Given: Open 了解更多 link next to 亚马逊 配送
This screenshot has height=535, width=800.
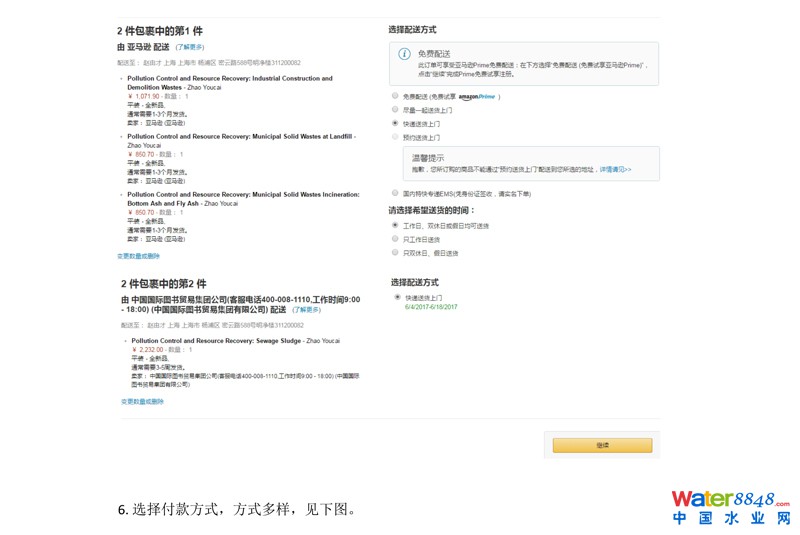Looking at the screenshot, I should pos(189,47).
